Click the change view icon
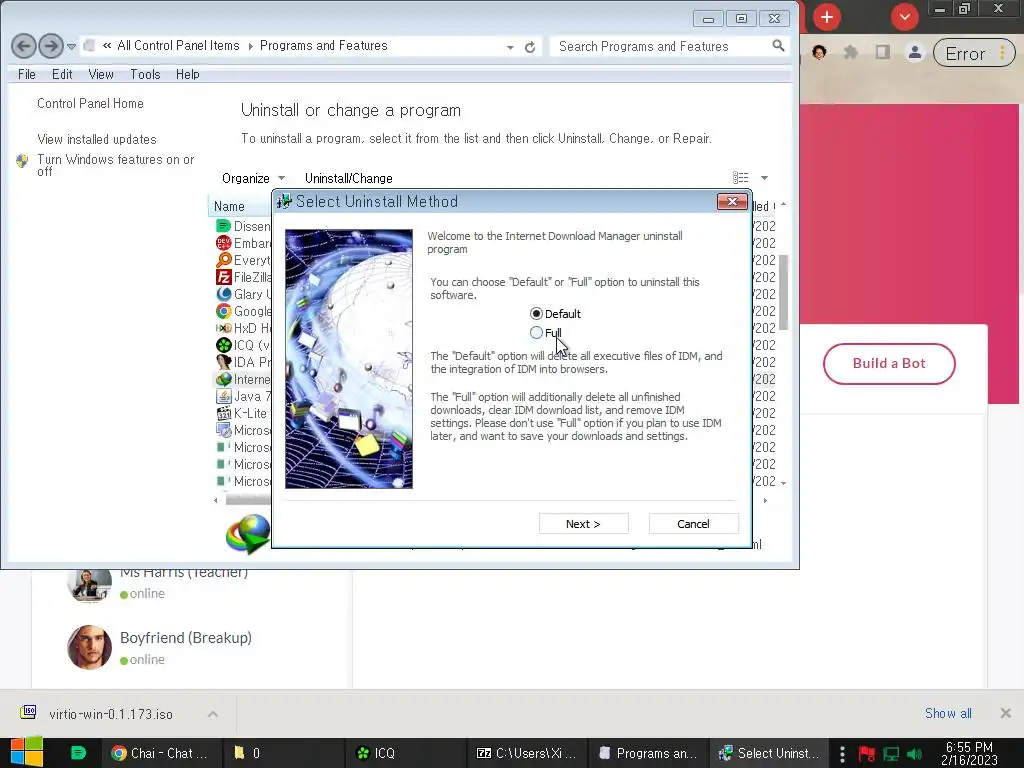This screenshot has width=1024, height=768. [741, 178]
